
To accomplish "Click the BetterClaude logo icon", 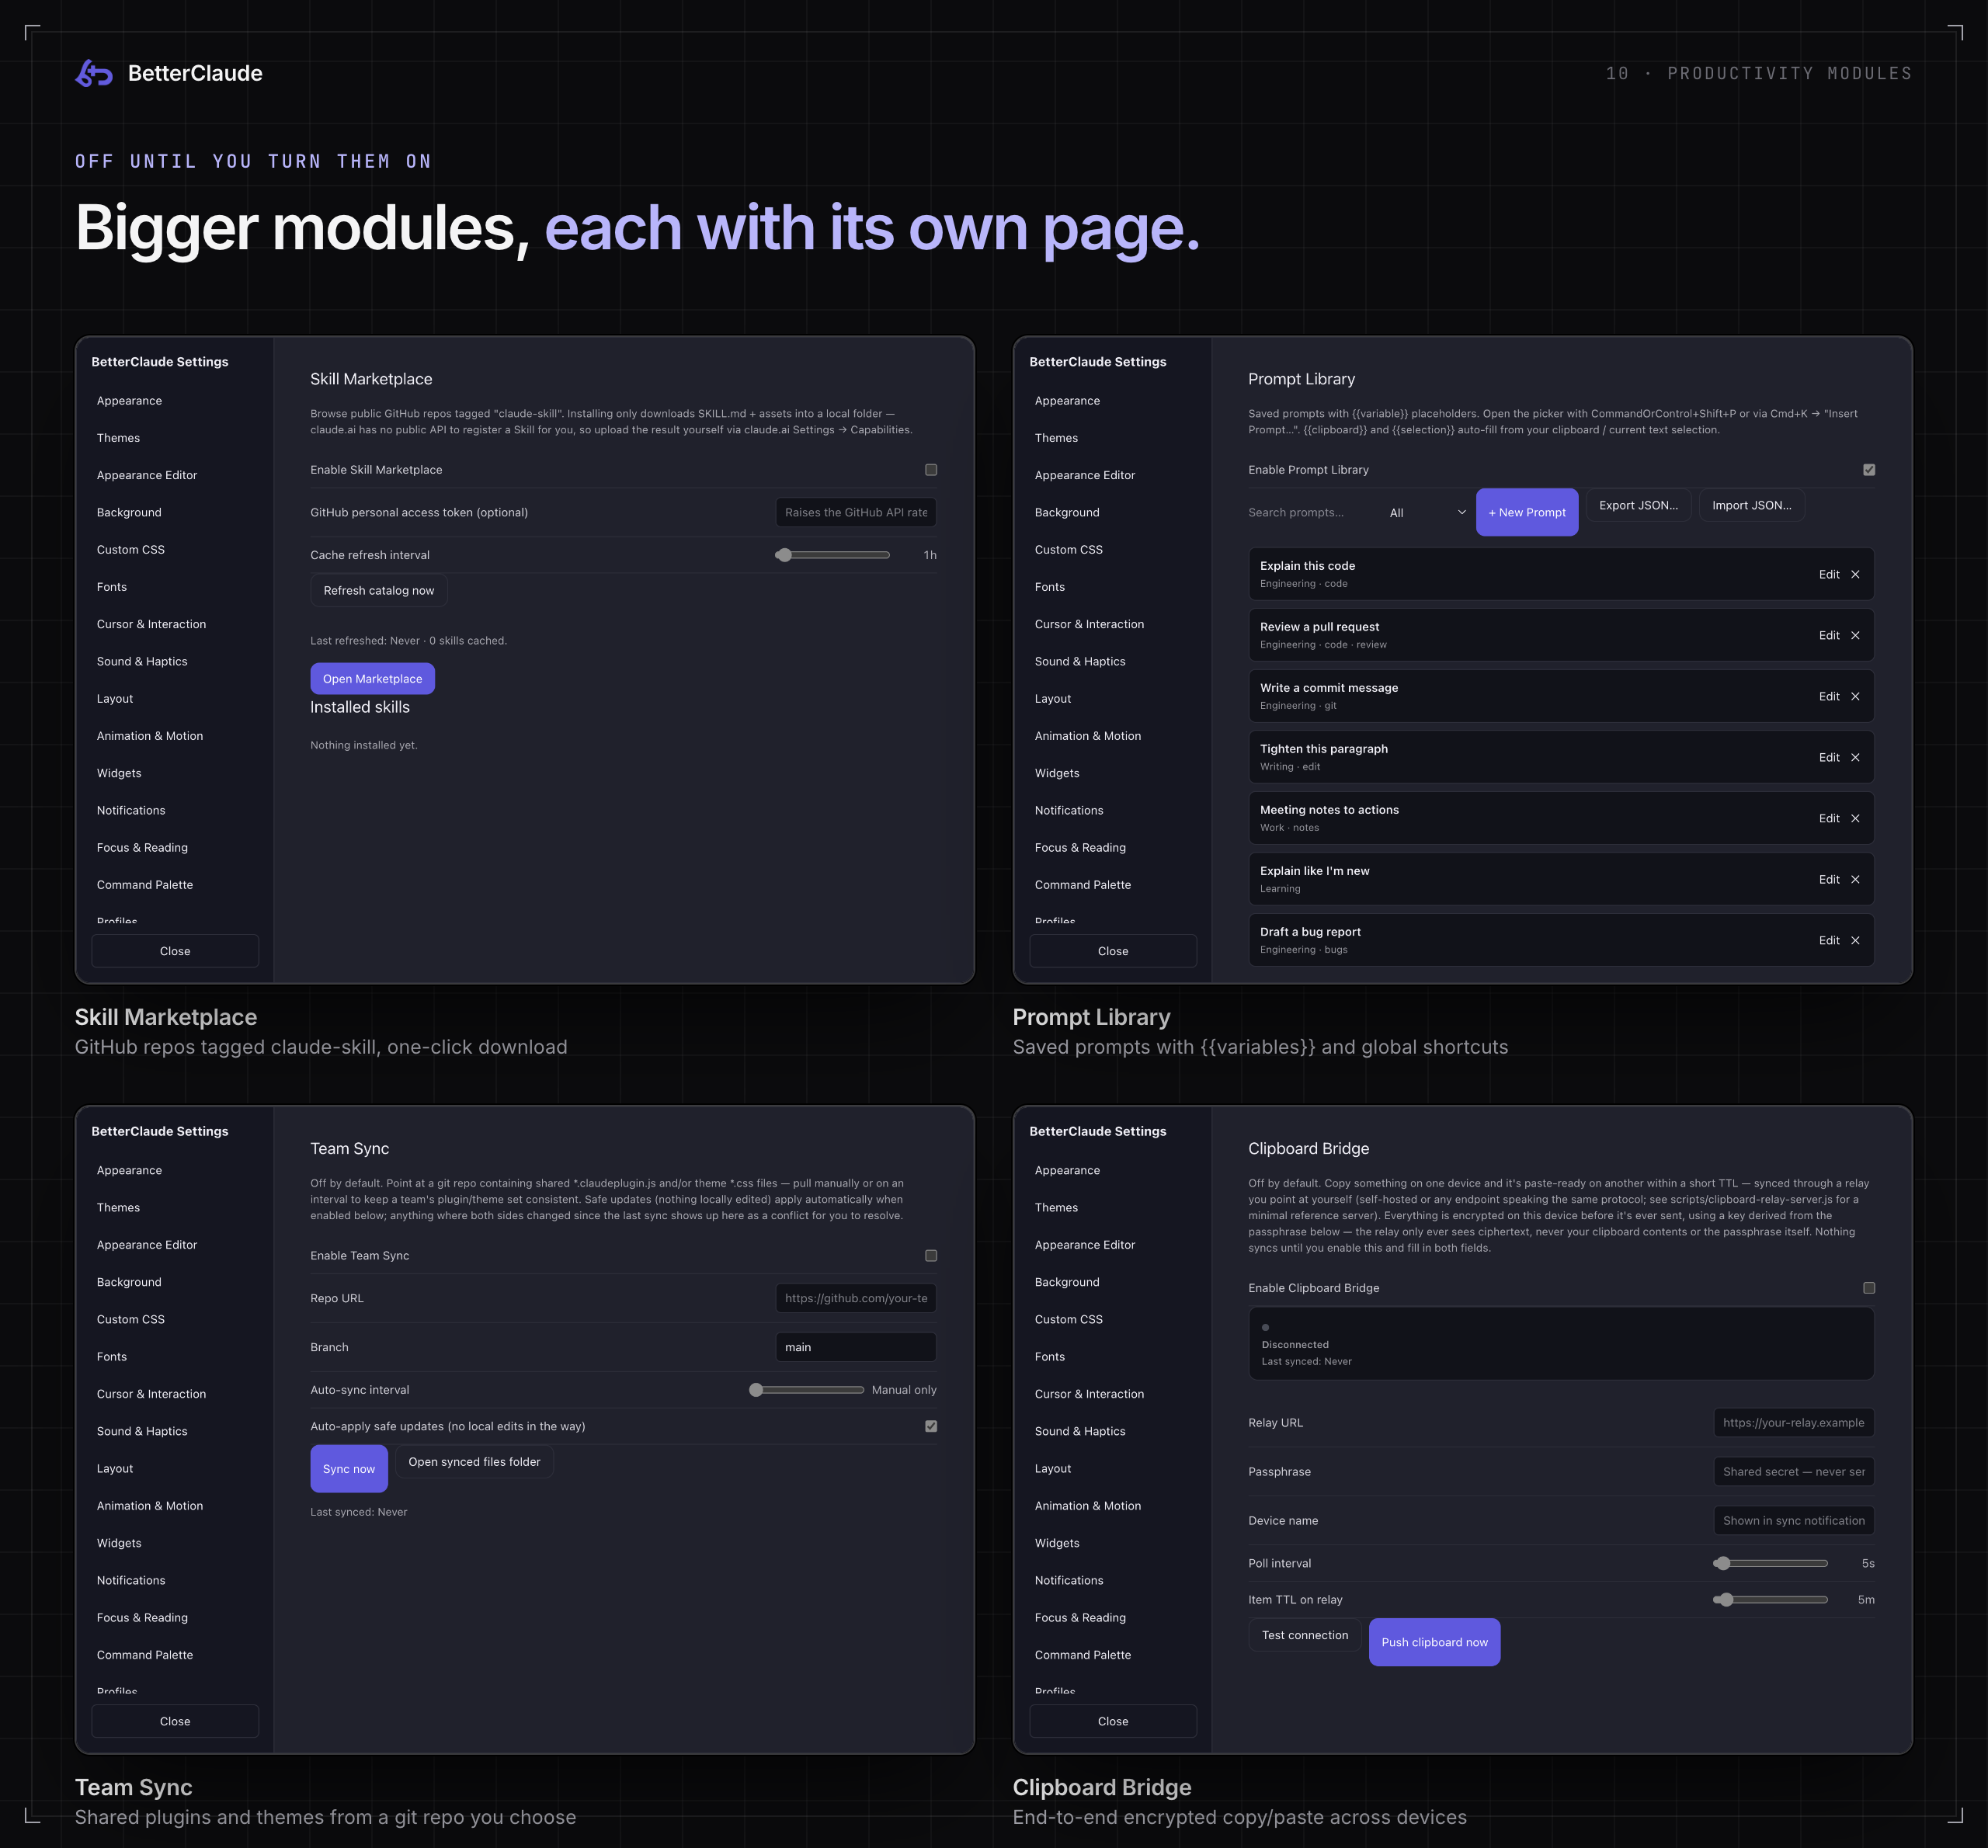I will [94, 73].
